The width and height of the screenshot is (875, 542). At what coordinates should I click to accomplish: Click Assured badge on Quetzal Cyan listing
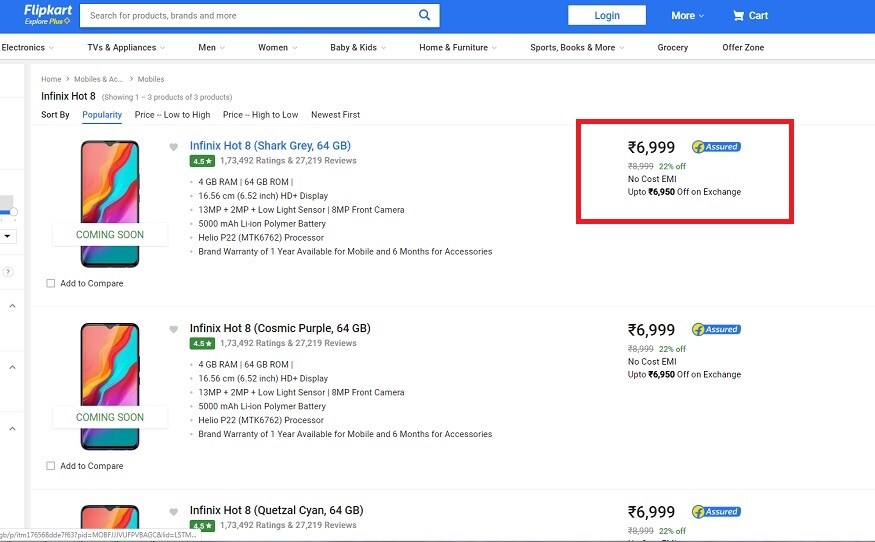(x=717, y=511)
